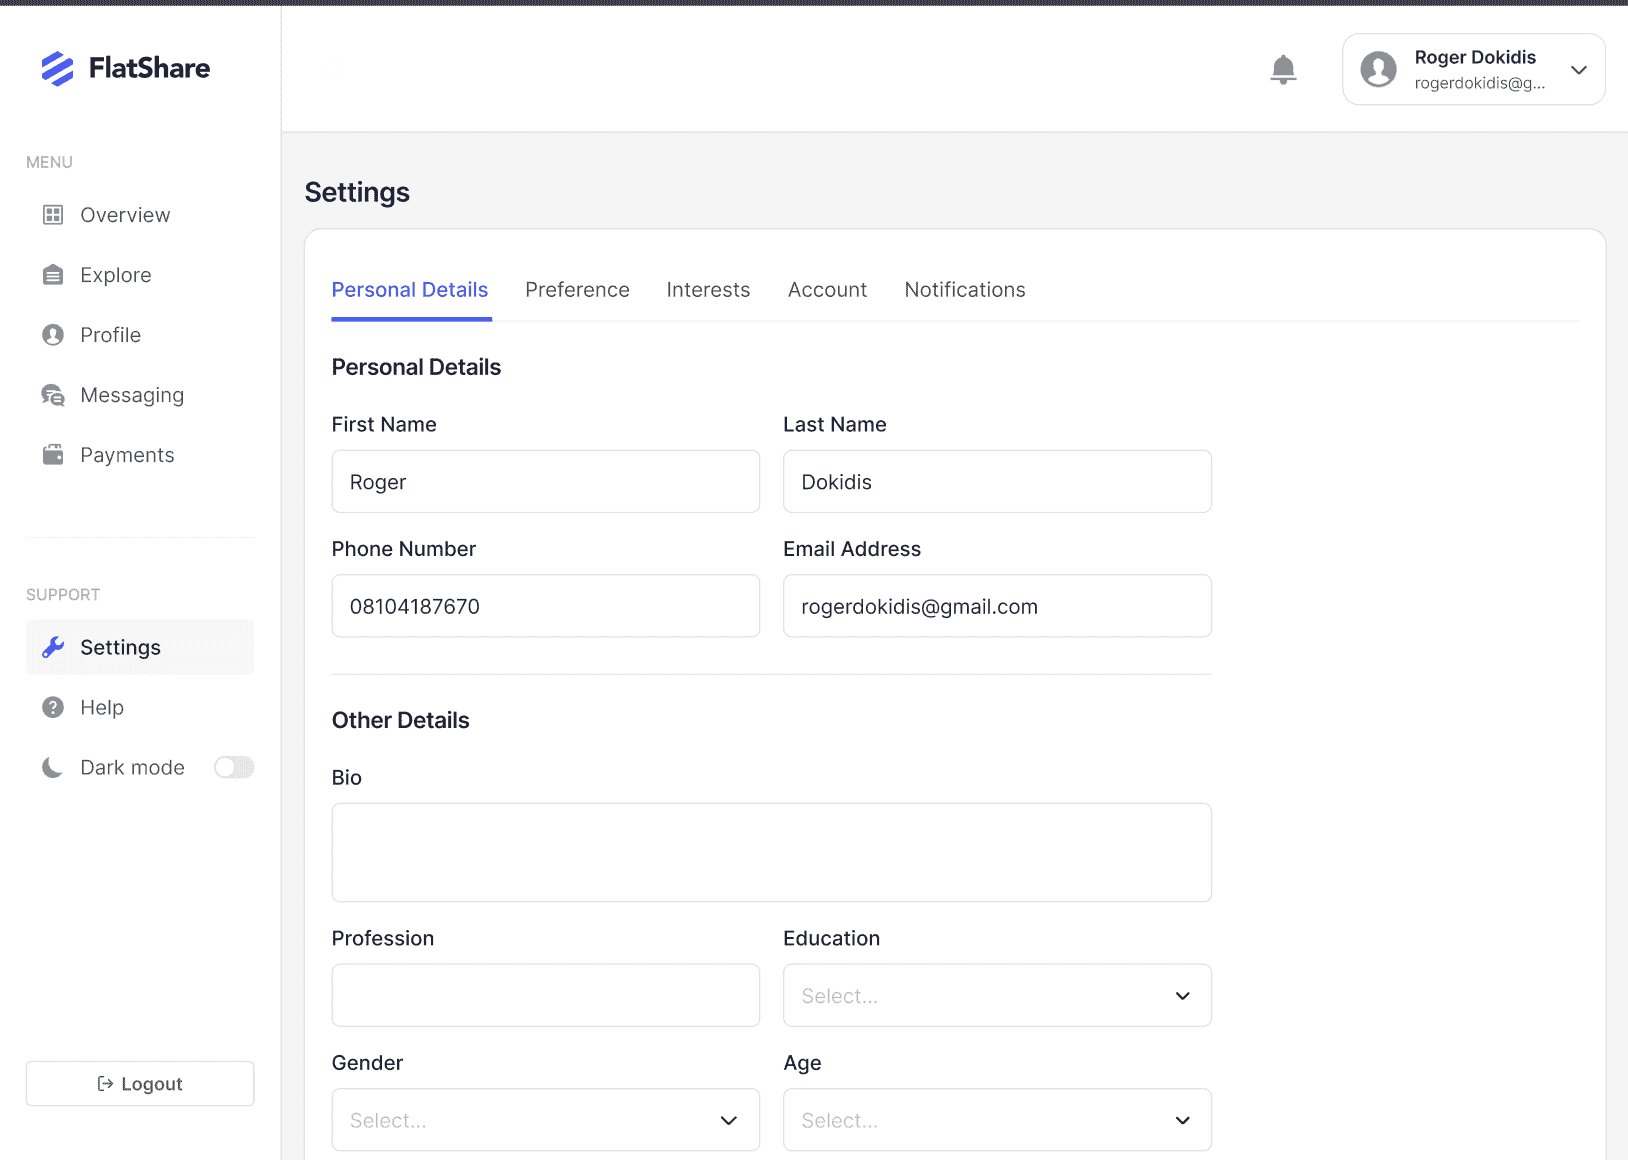
Task: Click the Roger Dokidis name in header
Action: [1475, 57]
